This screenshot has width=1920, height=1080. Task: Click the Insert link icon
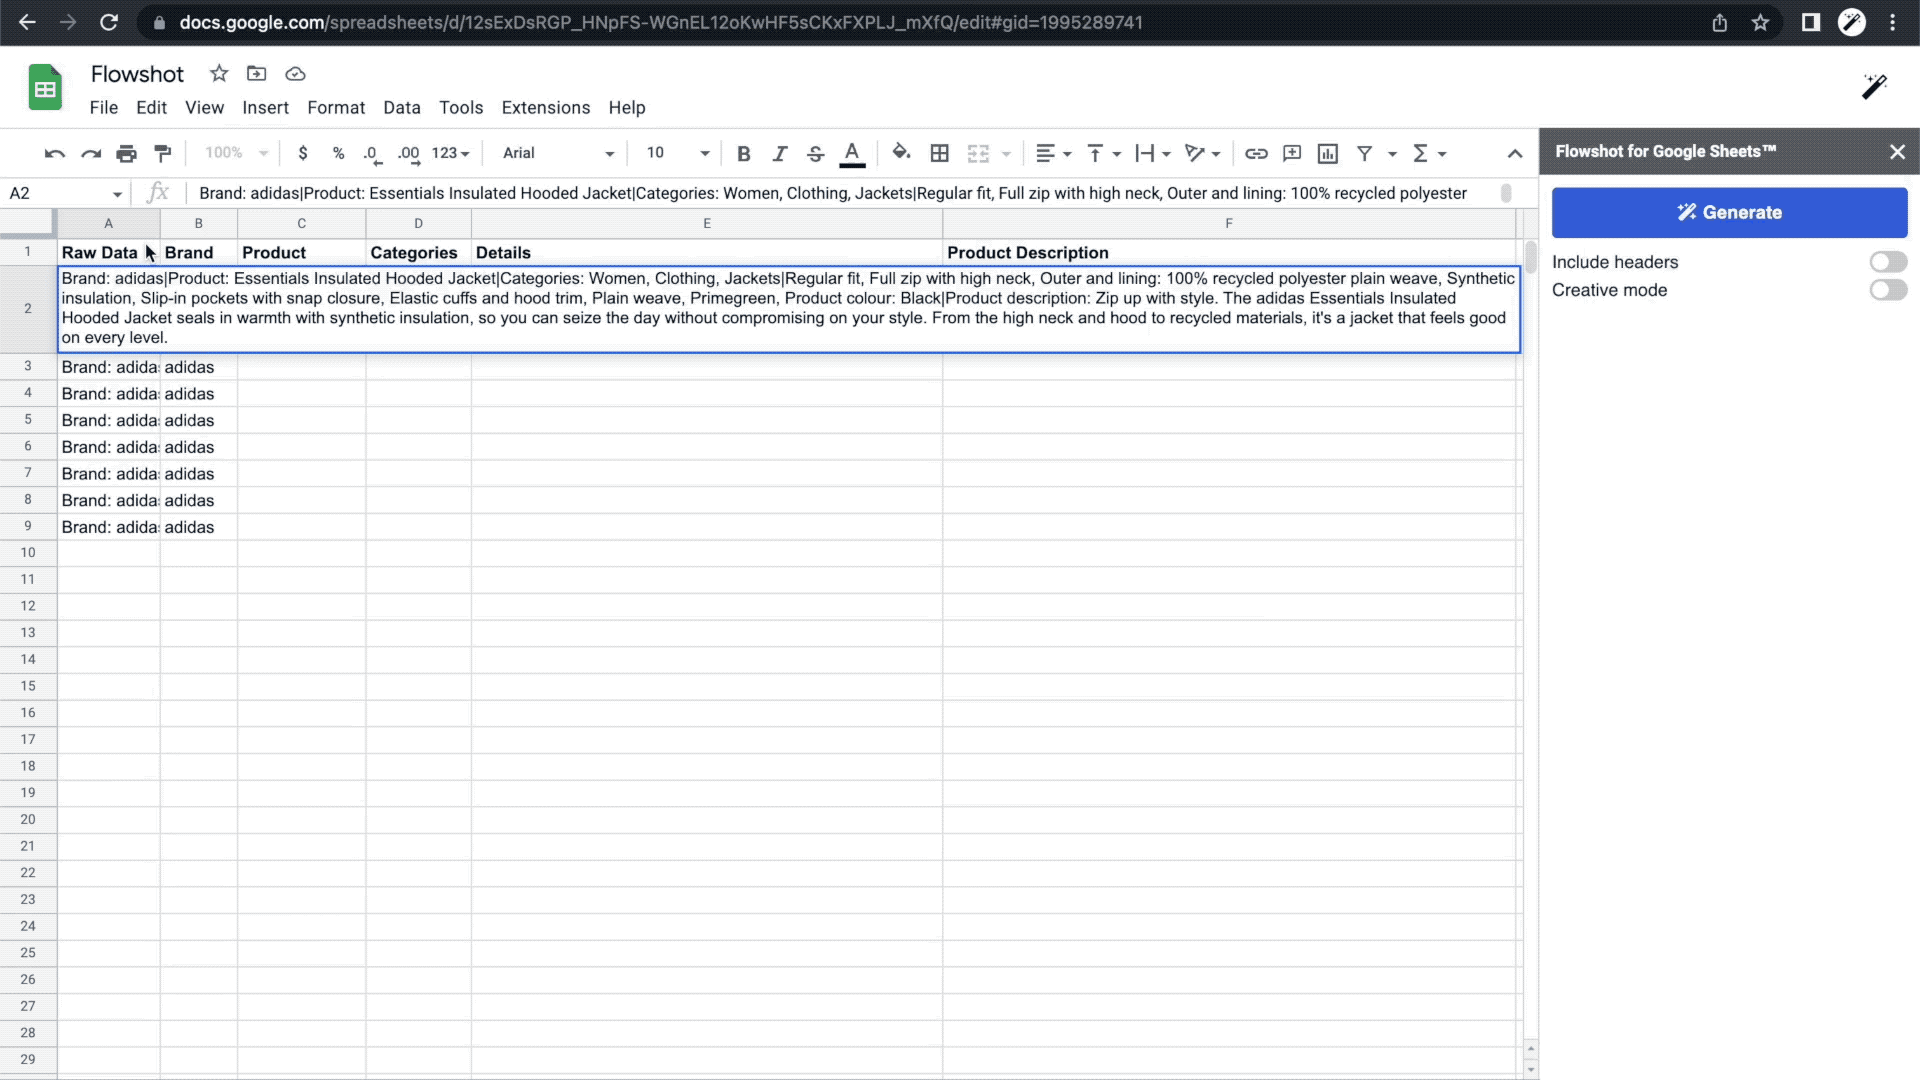coord(1256,153)
